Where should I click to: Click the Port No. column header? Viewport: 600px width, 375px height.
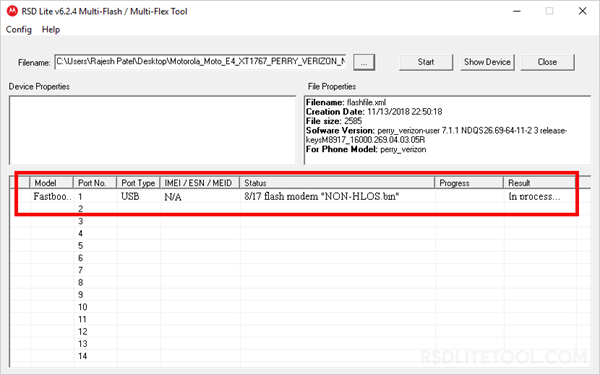(x=95, y=183)
